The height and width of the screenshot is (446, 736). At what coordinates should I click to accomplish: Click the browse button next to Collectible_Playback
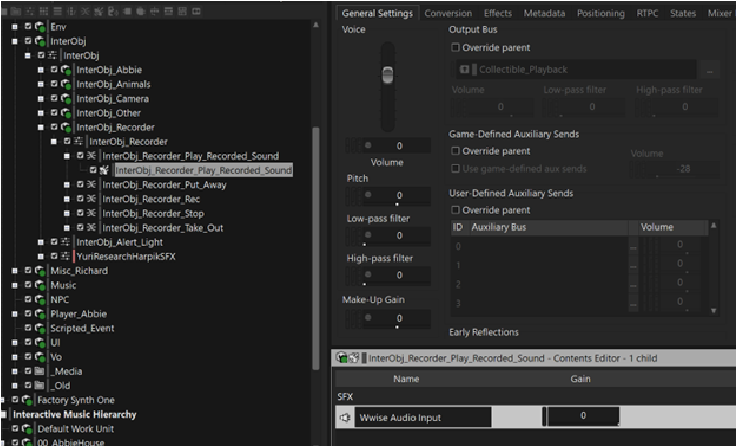[710, 70]
